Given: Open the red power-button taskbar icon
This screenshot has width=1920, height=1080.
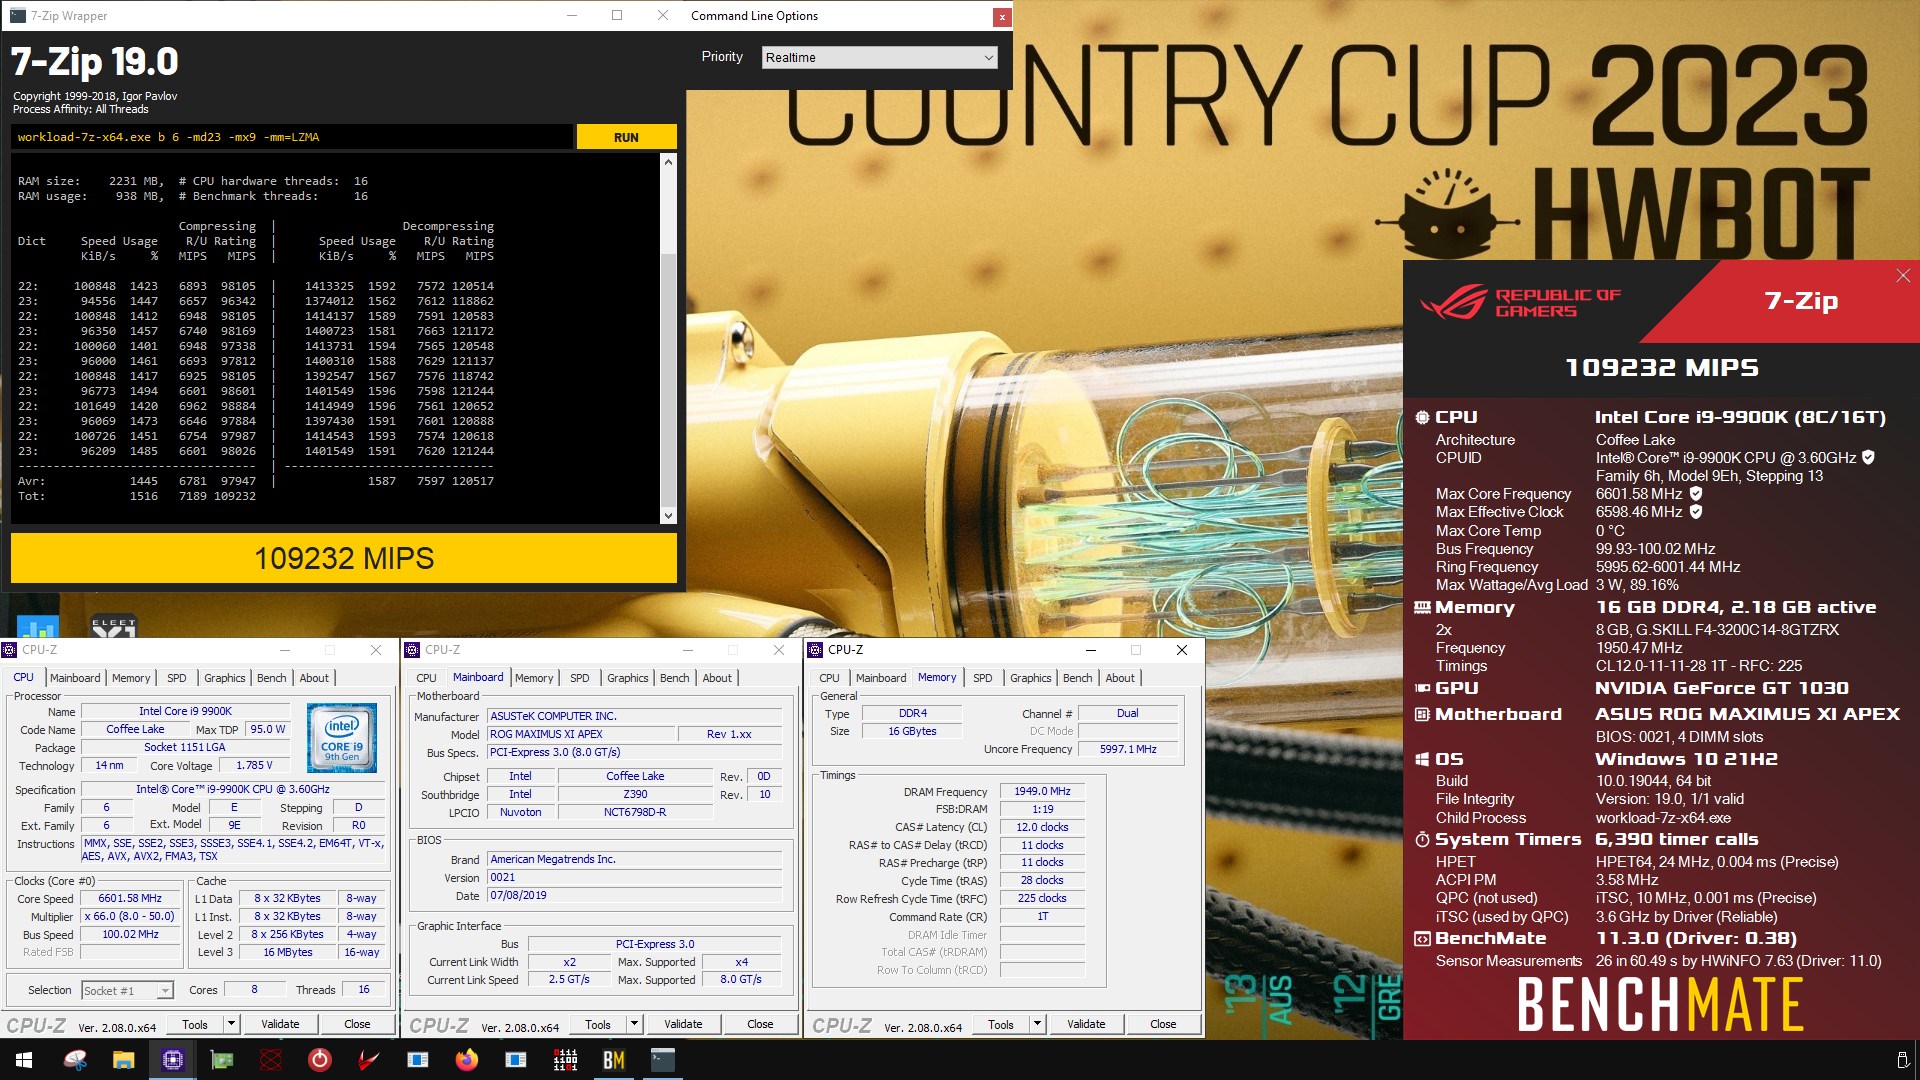Looking at the screenshot, I should point(320,1060).
